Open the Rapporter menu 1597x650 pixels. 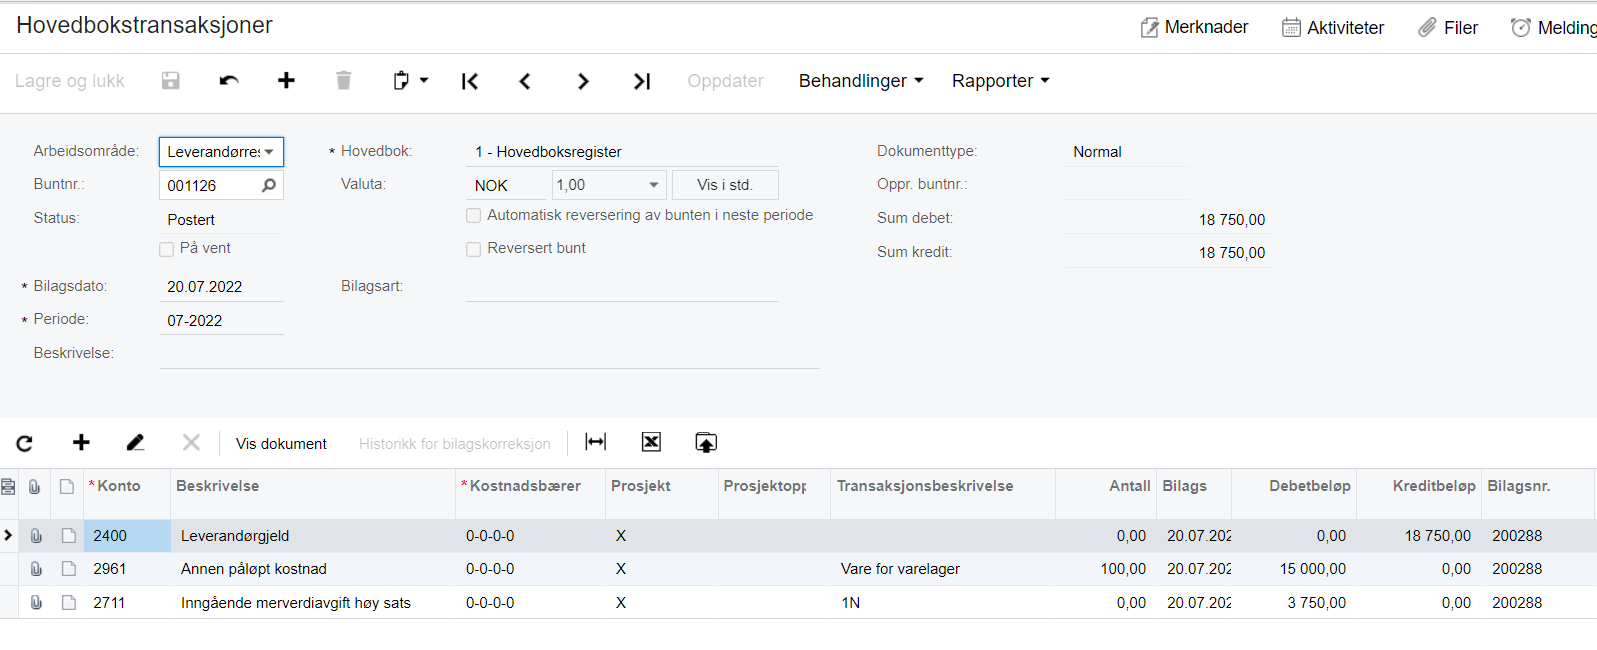1001,81
